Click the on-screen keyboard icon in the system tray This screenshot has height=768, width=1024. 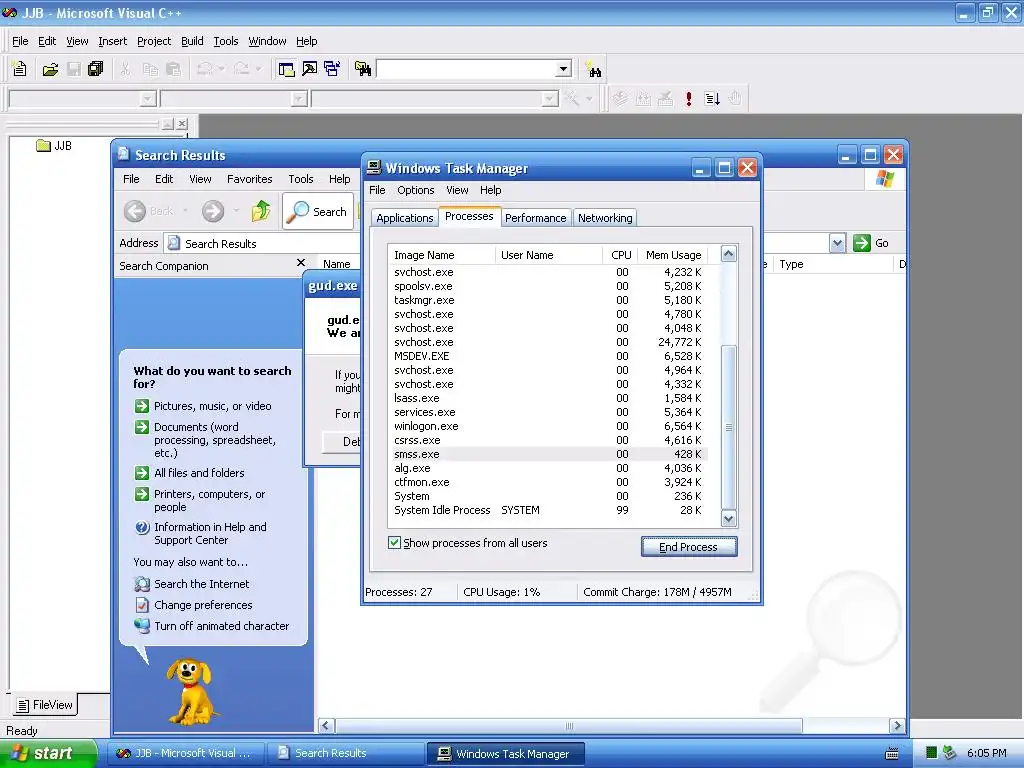pyautogui.click(x=891, y=754)
